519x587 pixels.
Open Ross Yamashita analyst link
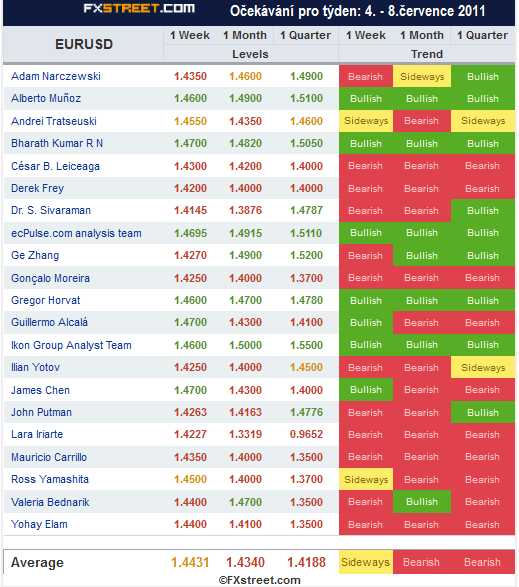(50, 479)
